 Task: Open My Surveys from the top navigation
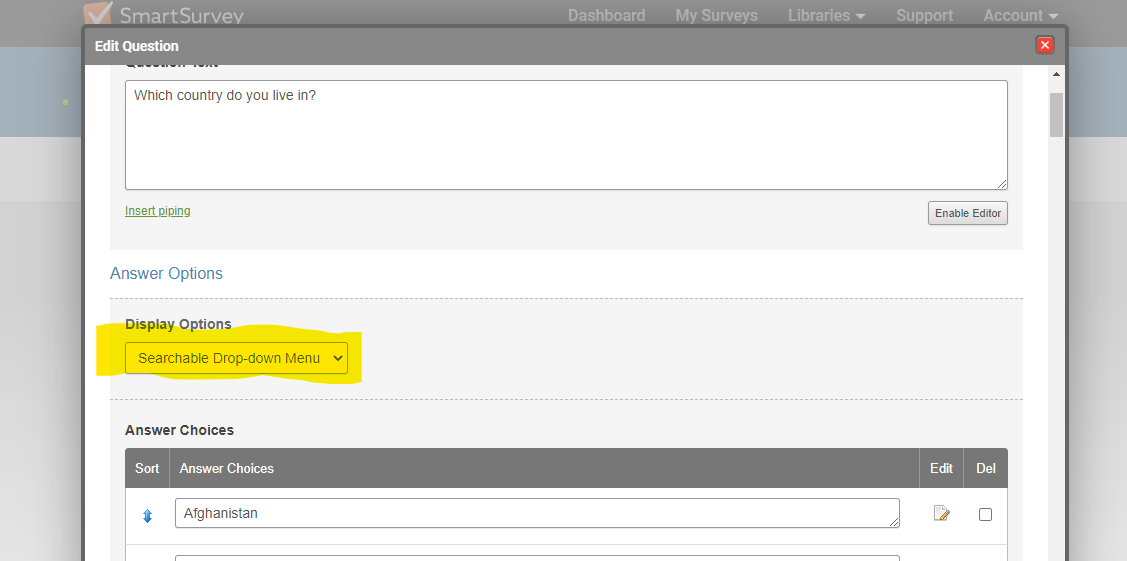point(716,15)
